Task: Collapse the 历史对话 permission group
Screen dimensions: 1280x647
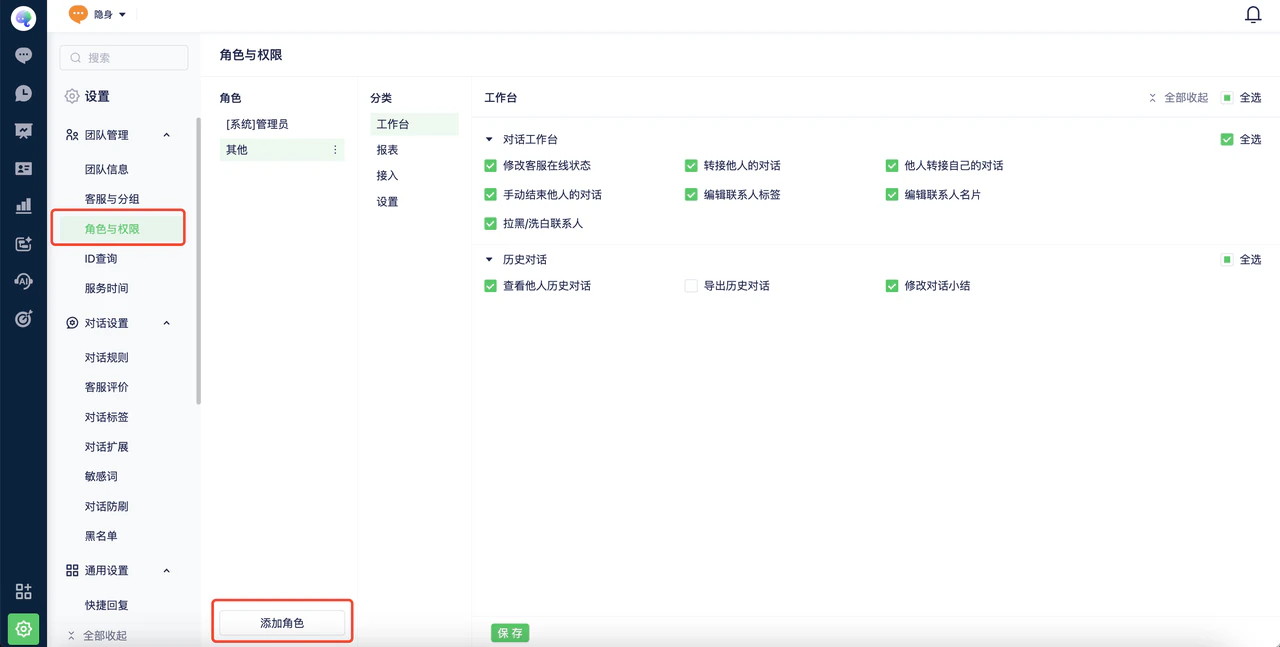Action: tap(489, 260)
